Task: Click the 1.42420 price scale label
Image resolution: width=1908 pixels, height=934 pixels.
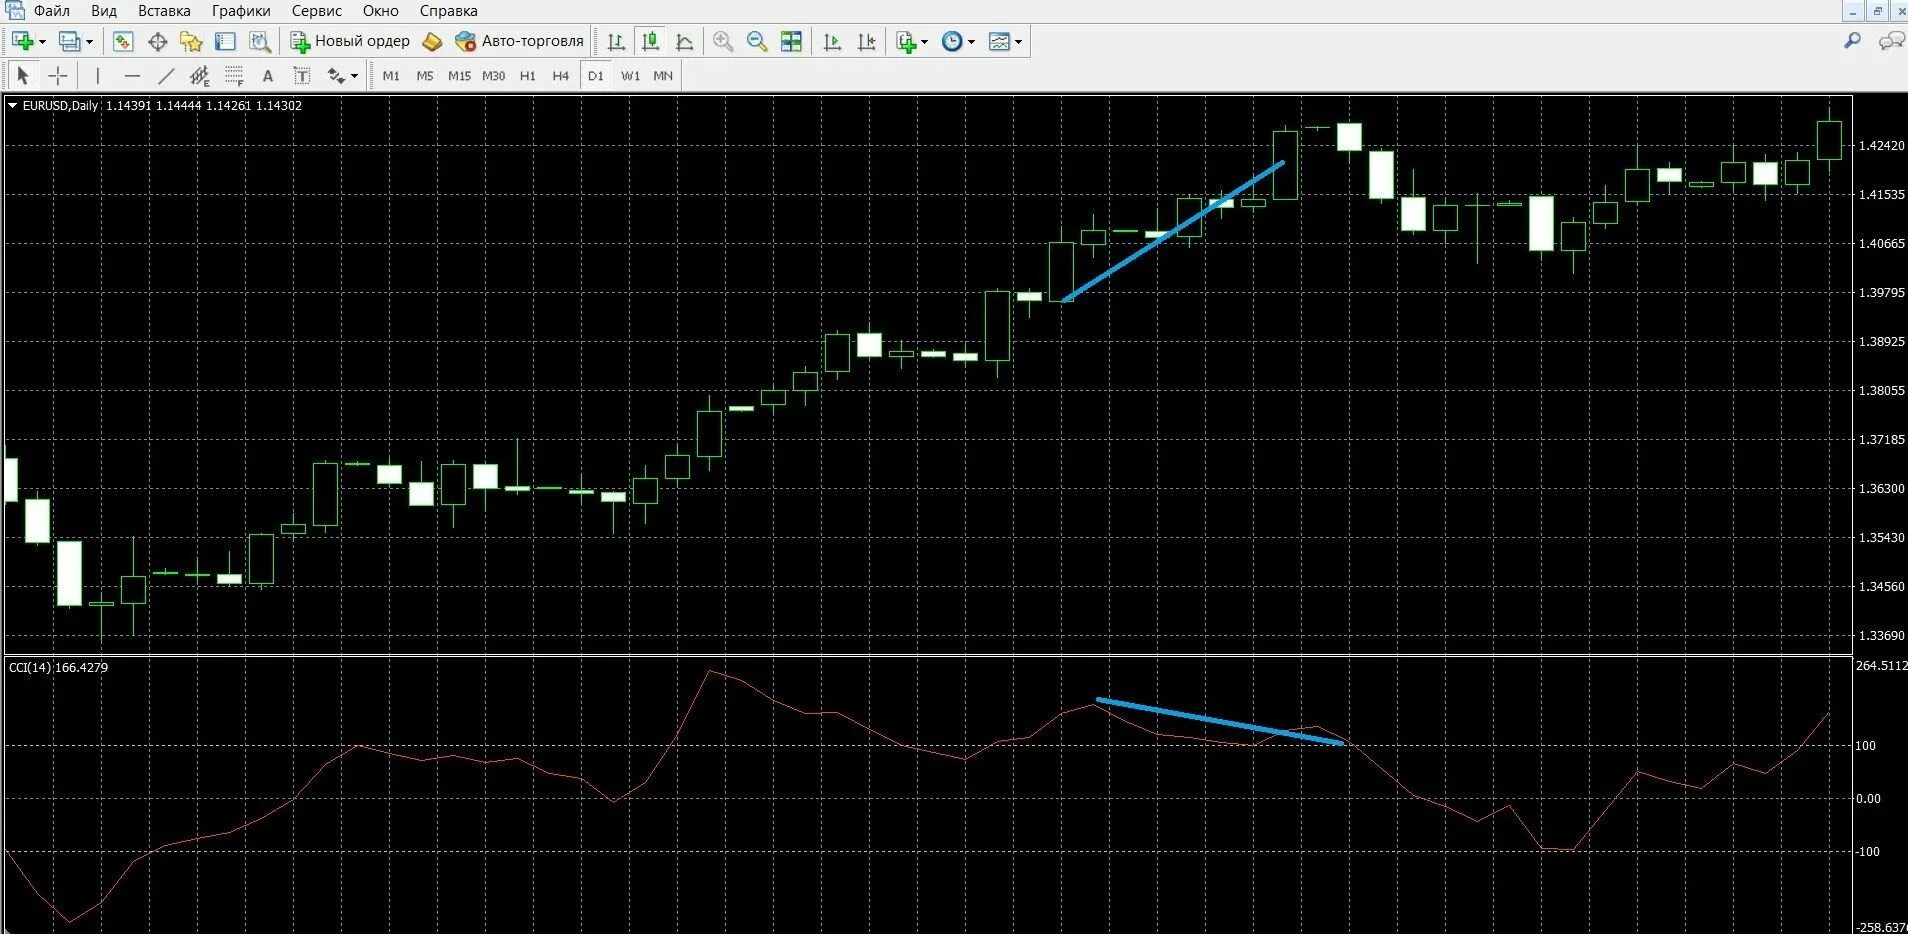Action: (1881, 145)
